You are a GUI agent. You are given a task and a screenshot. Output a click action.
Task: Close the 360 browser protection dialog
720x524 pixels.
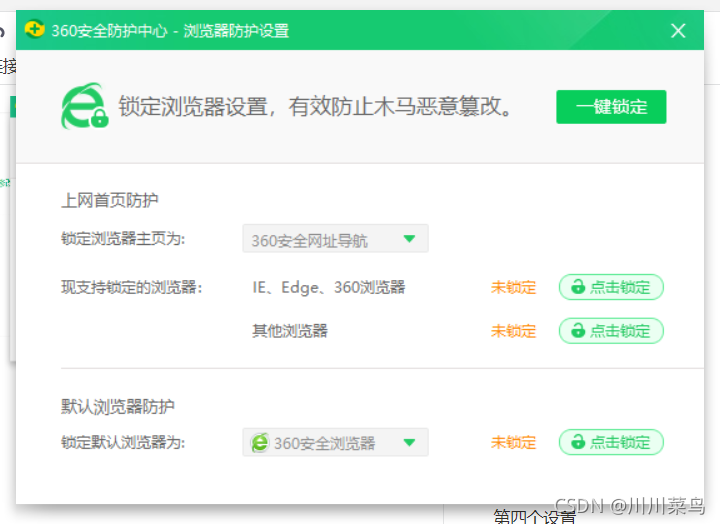(x=678, y=31)
